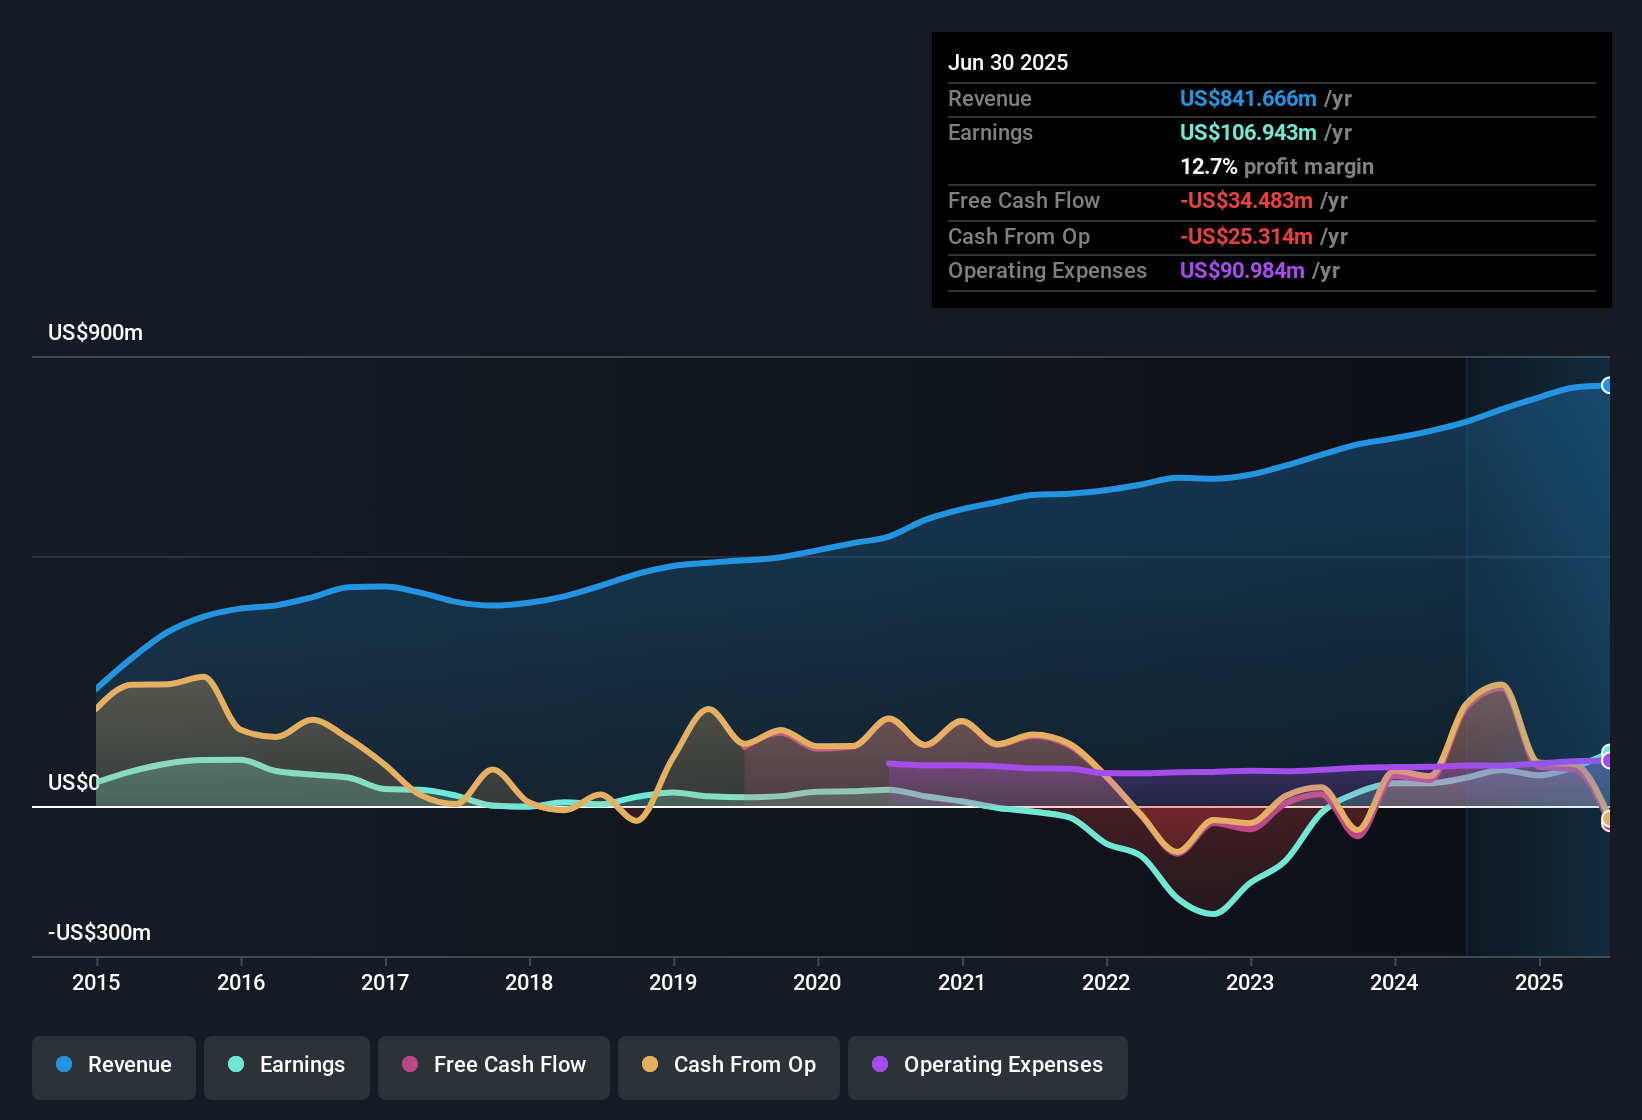Click the Jun 30 2025 tooltip date
Screen dimensions: 1642x1120
click(x=1008, y=62)
